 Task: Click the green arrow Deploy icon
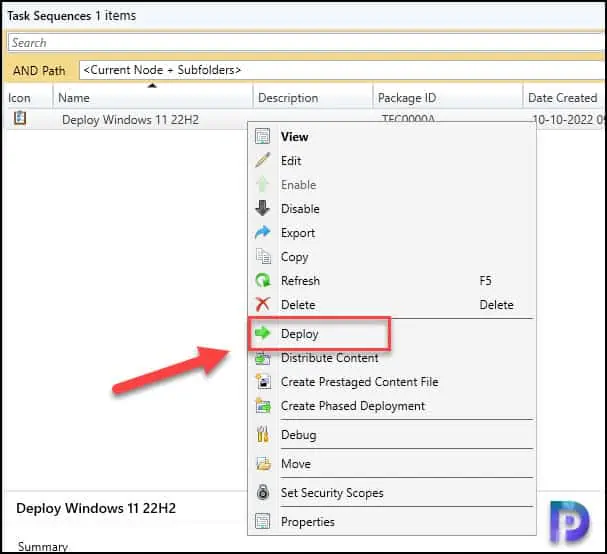click(x=263, y=333)
